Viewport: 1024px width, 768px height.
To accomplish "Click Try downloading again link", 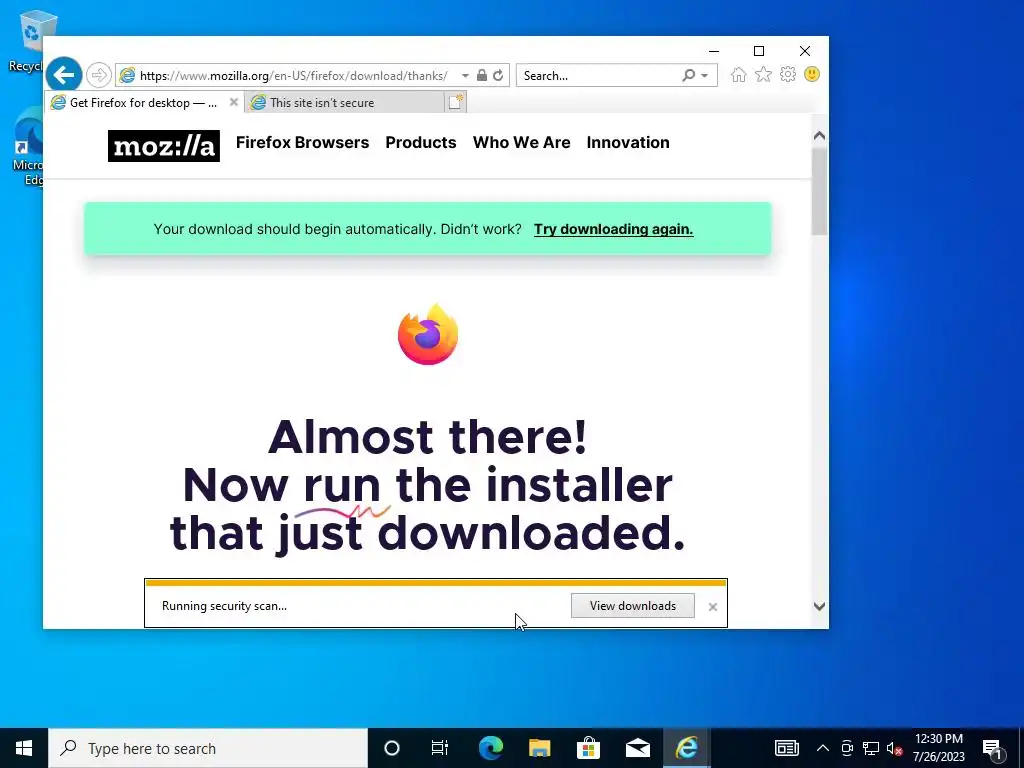I will click(x=613, y=229).
